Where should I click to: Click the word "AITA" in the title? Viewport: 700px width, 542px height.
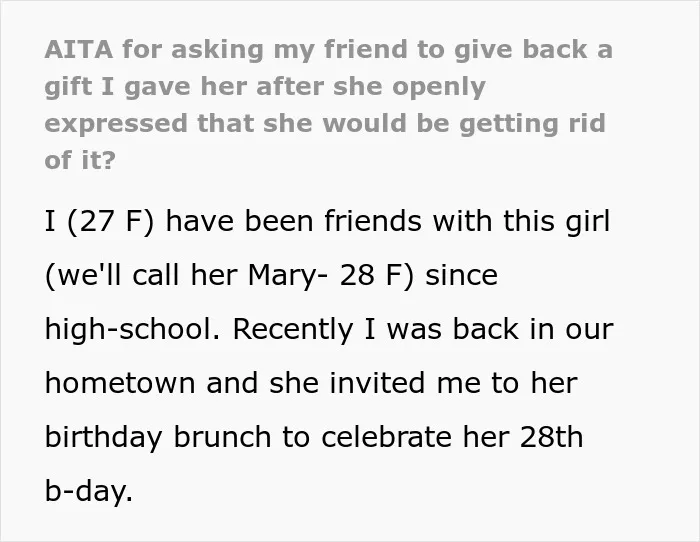(x=79, y=49)
